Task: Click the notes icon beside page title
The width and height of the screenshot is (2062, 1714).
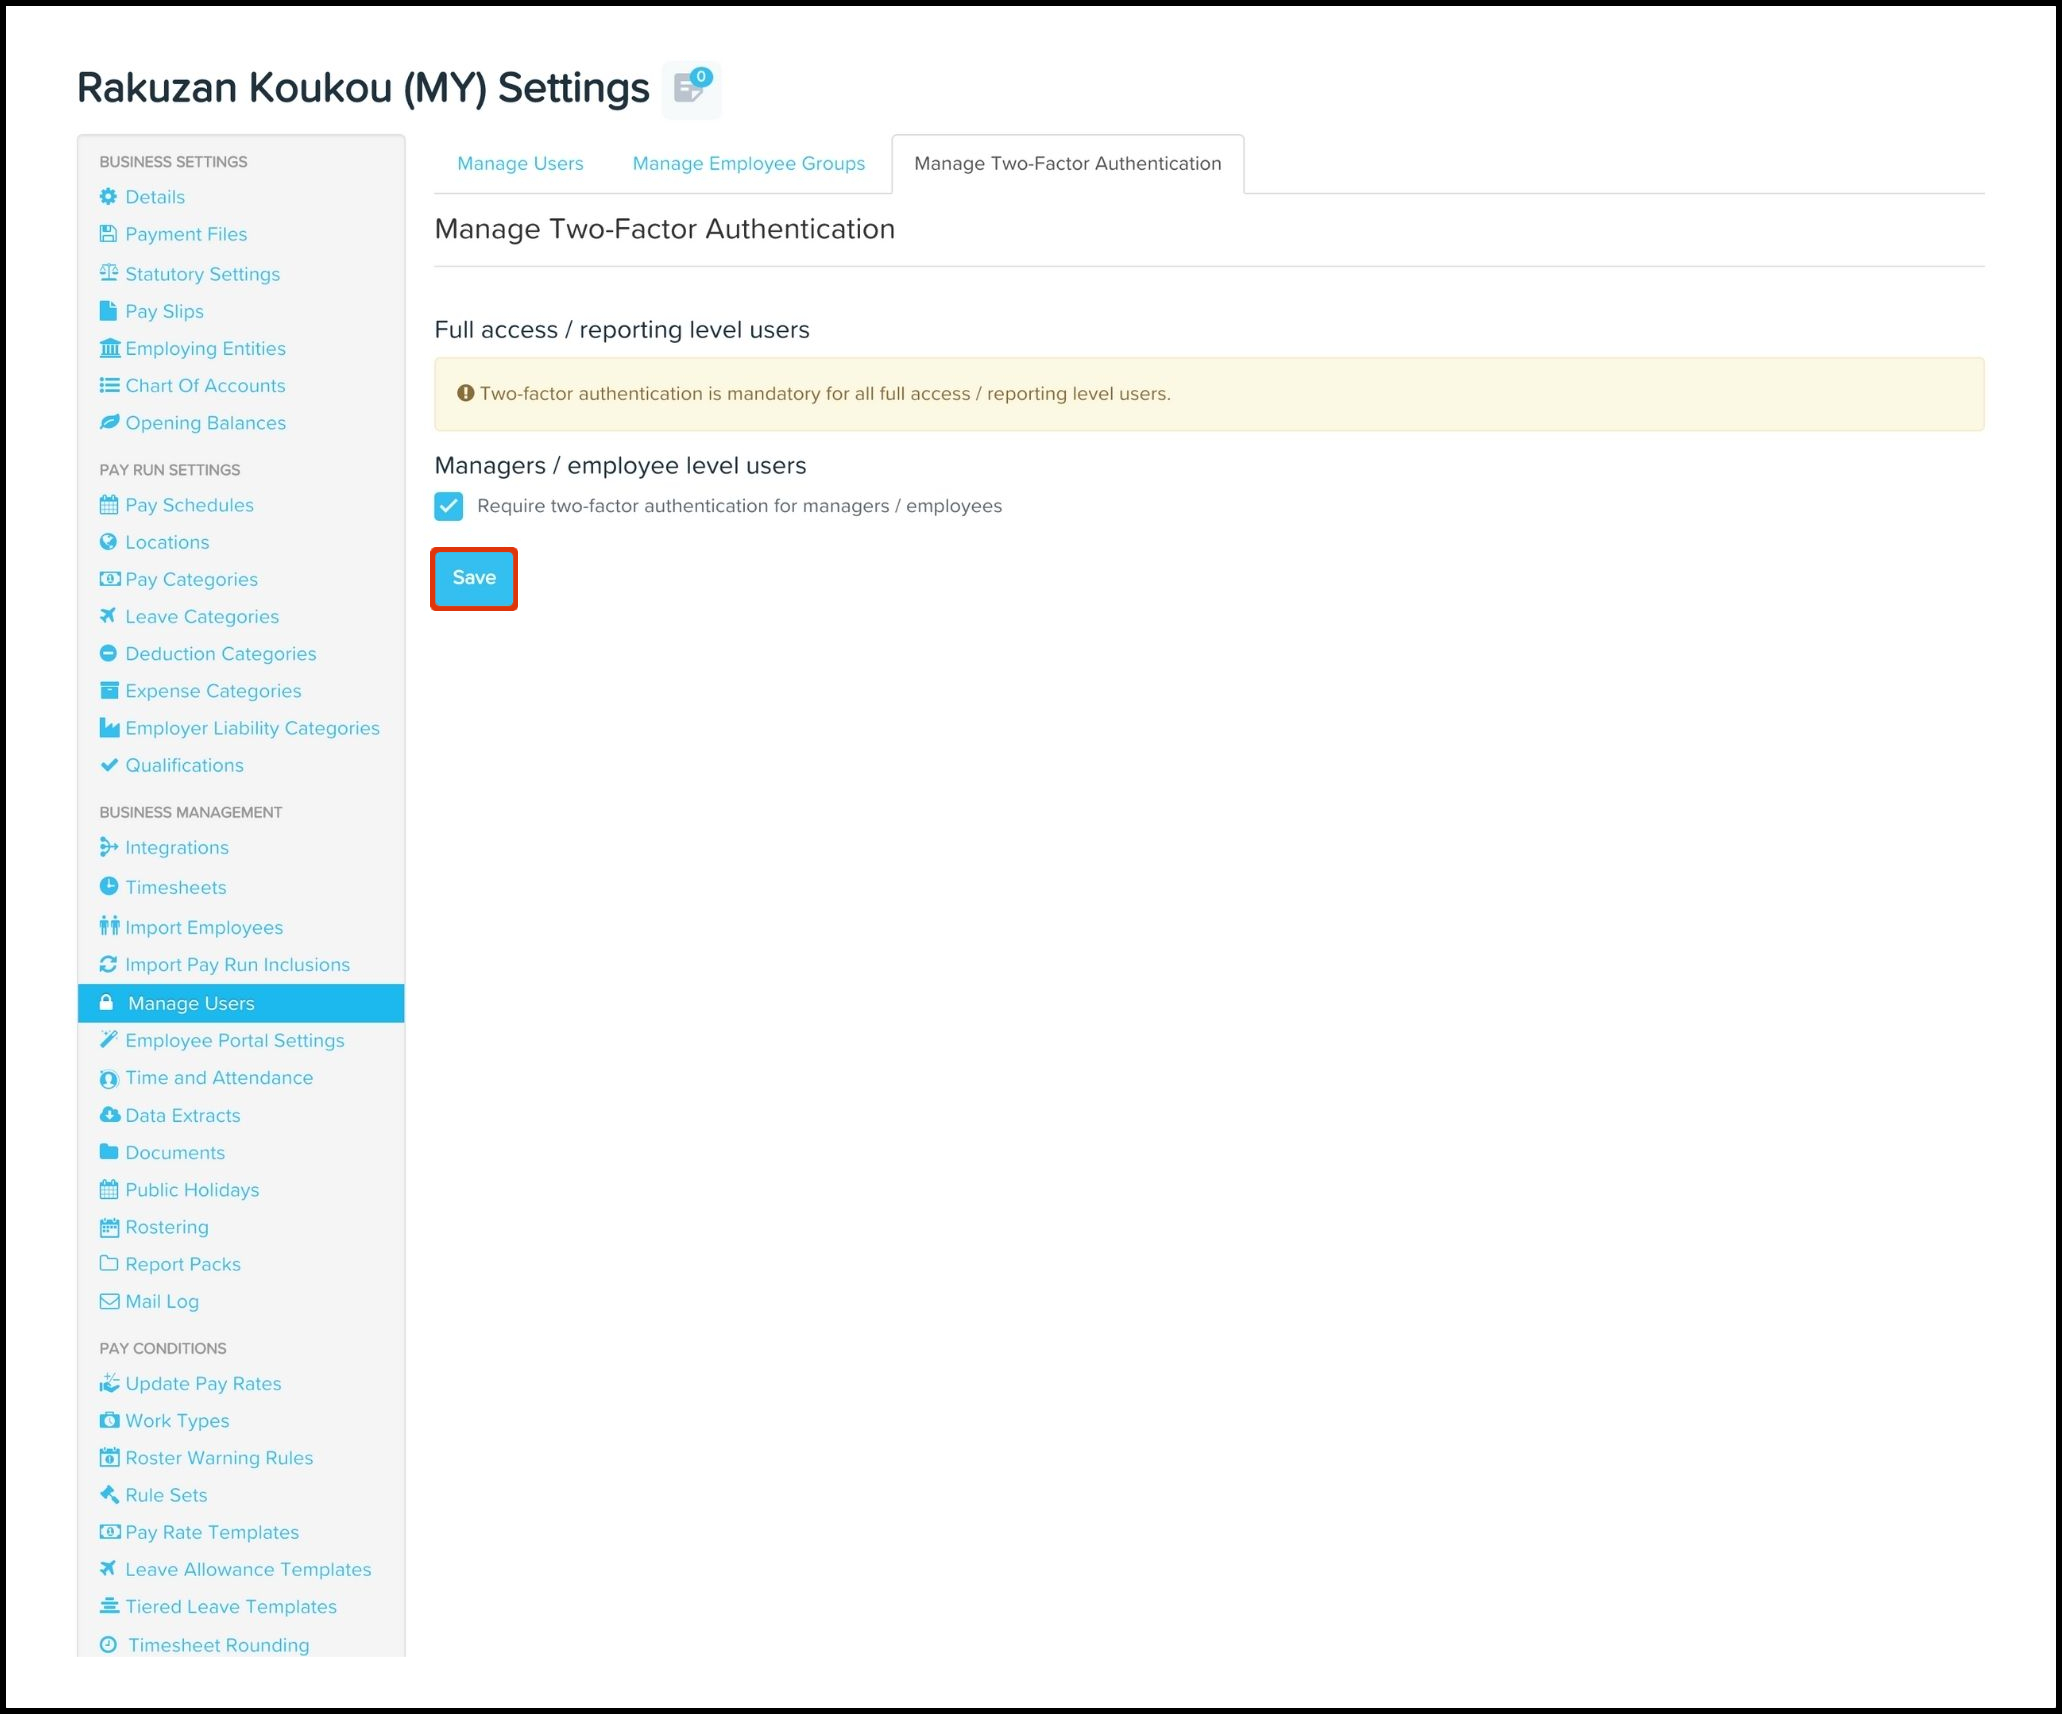Action: point(690,89)
